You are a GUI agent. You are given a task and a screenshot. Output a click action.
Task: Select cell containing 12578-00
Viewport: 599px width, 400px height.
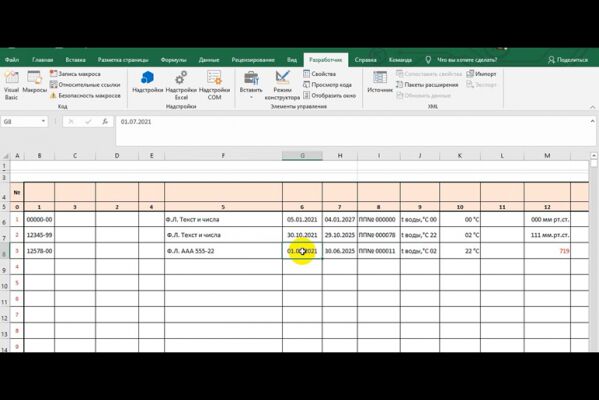point(39,251)
